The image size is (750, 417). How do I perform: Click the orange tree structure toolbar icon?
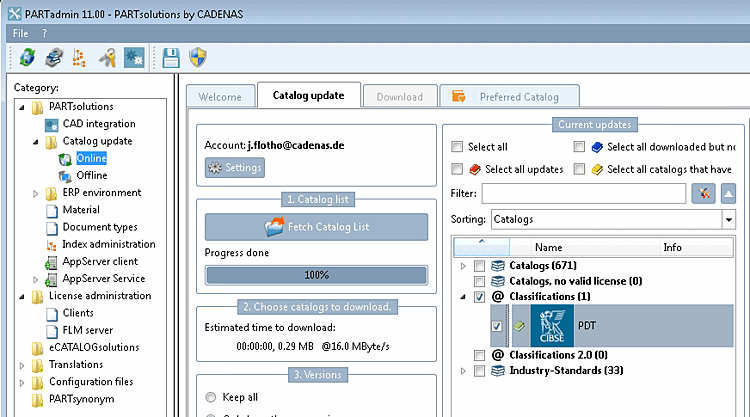79,57
